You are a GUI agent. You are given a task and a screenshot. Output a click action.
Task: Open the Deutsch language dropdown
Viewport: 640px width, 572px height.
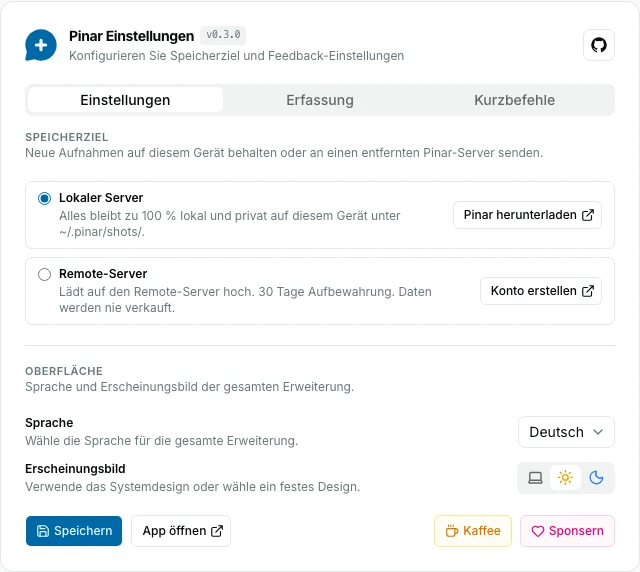(566, 432)
